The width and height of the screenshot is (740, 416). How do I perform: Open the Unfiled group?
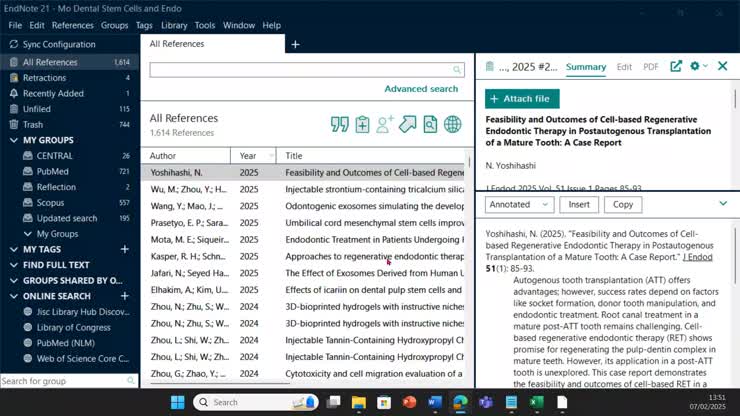coord(70,109)
